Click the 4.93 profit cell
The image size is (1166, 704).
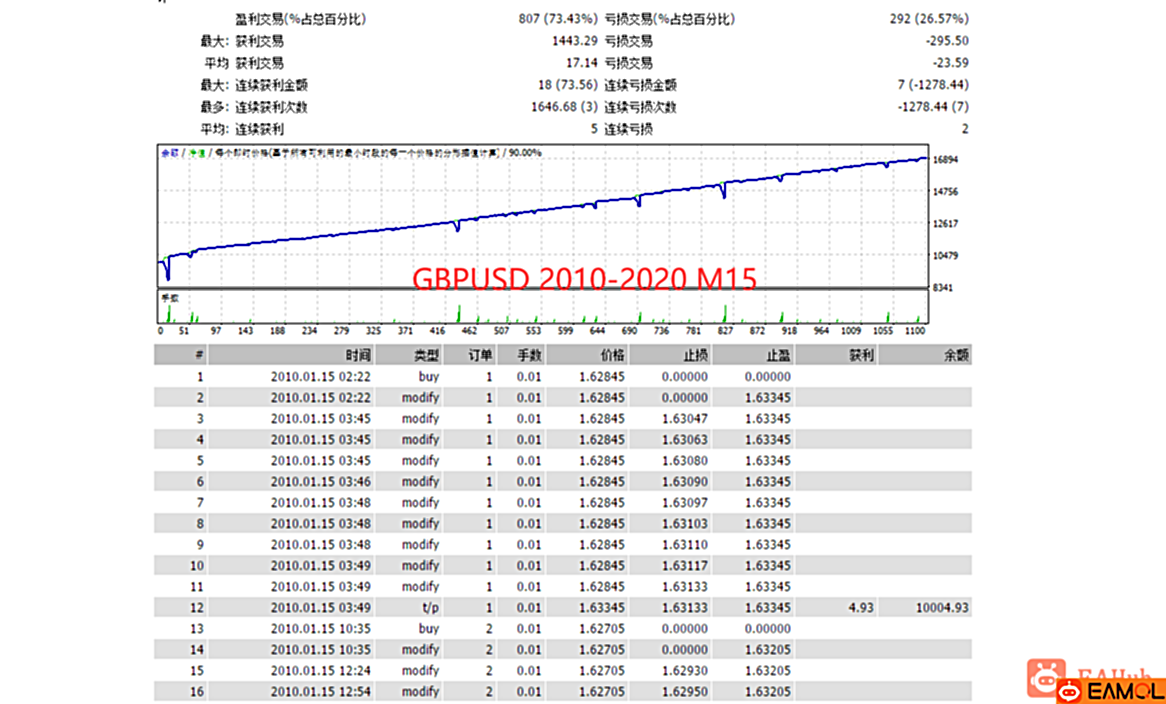click(861, 608)
